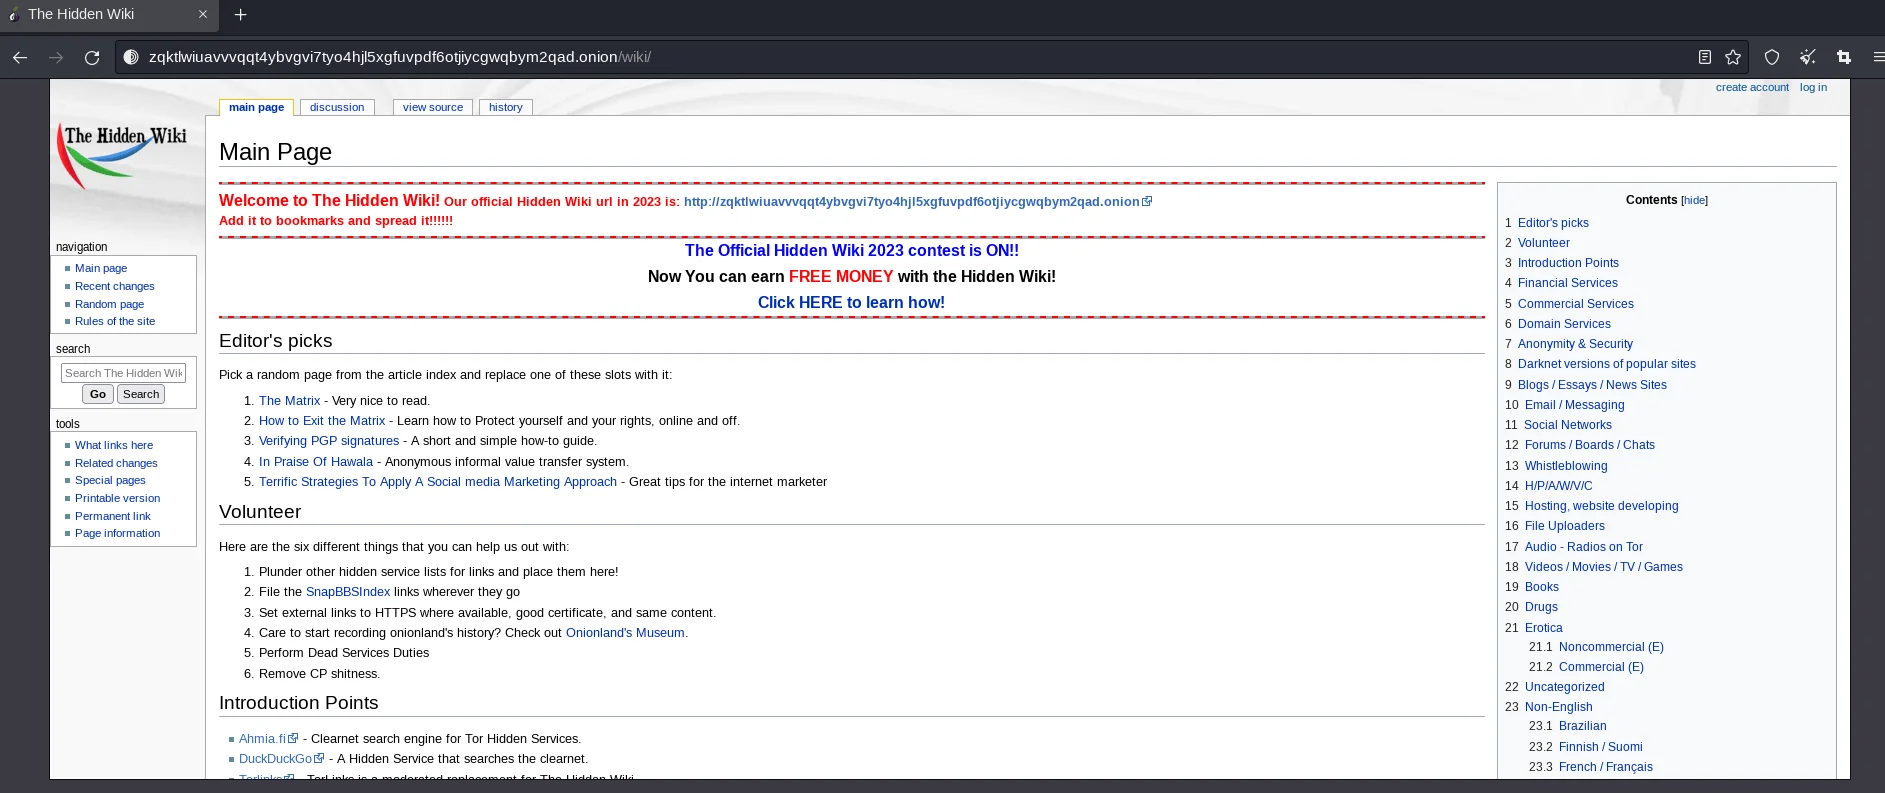
Task: Open the shield security level icon
Action: click(x=1772, y=57)
